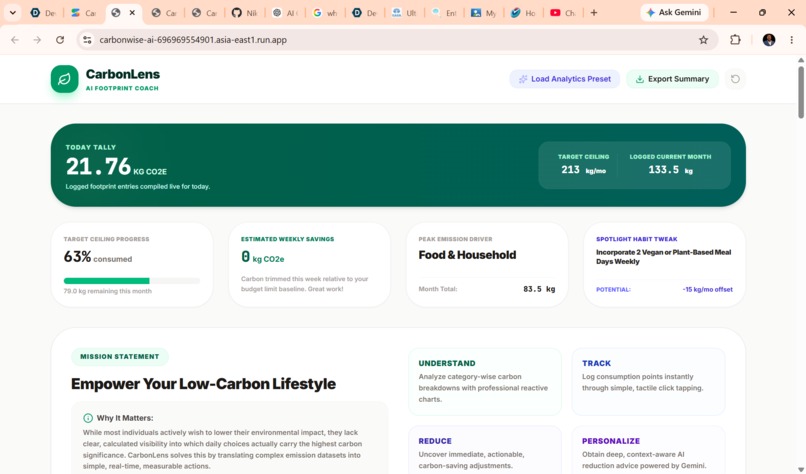Bookmark this page with the star icon
Image resolution: width=806 pixels, height=474 pixels.
703,40
